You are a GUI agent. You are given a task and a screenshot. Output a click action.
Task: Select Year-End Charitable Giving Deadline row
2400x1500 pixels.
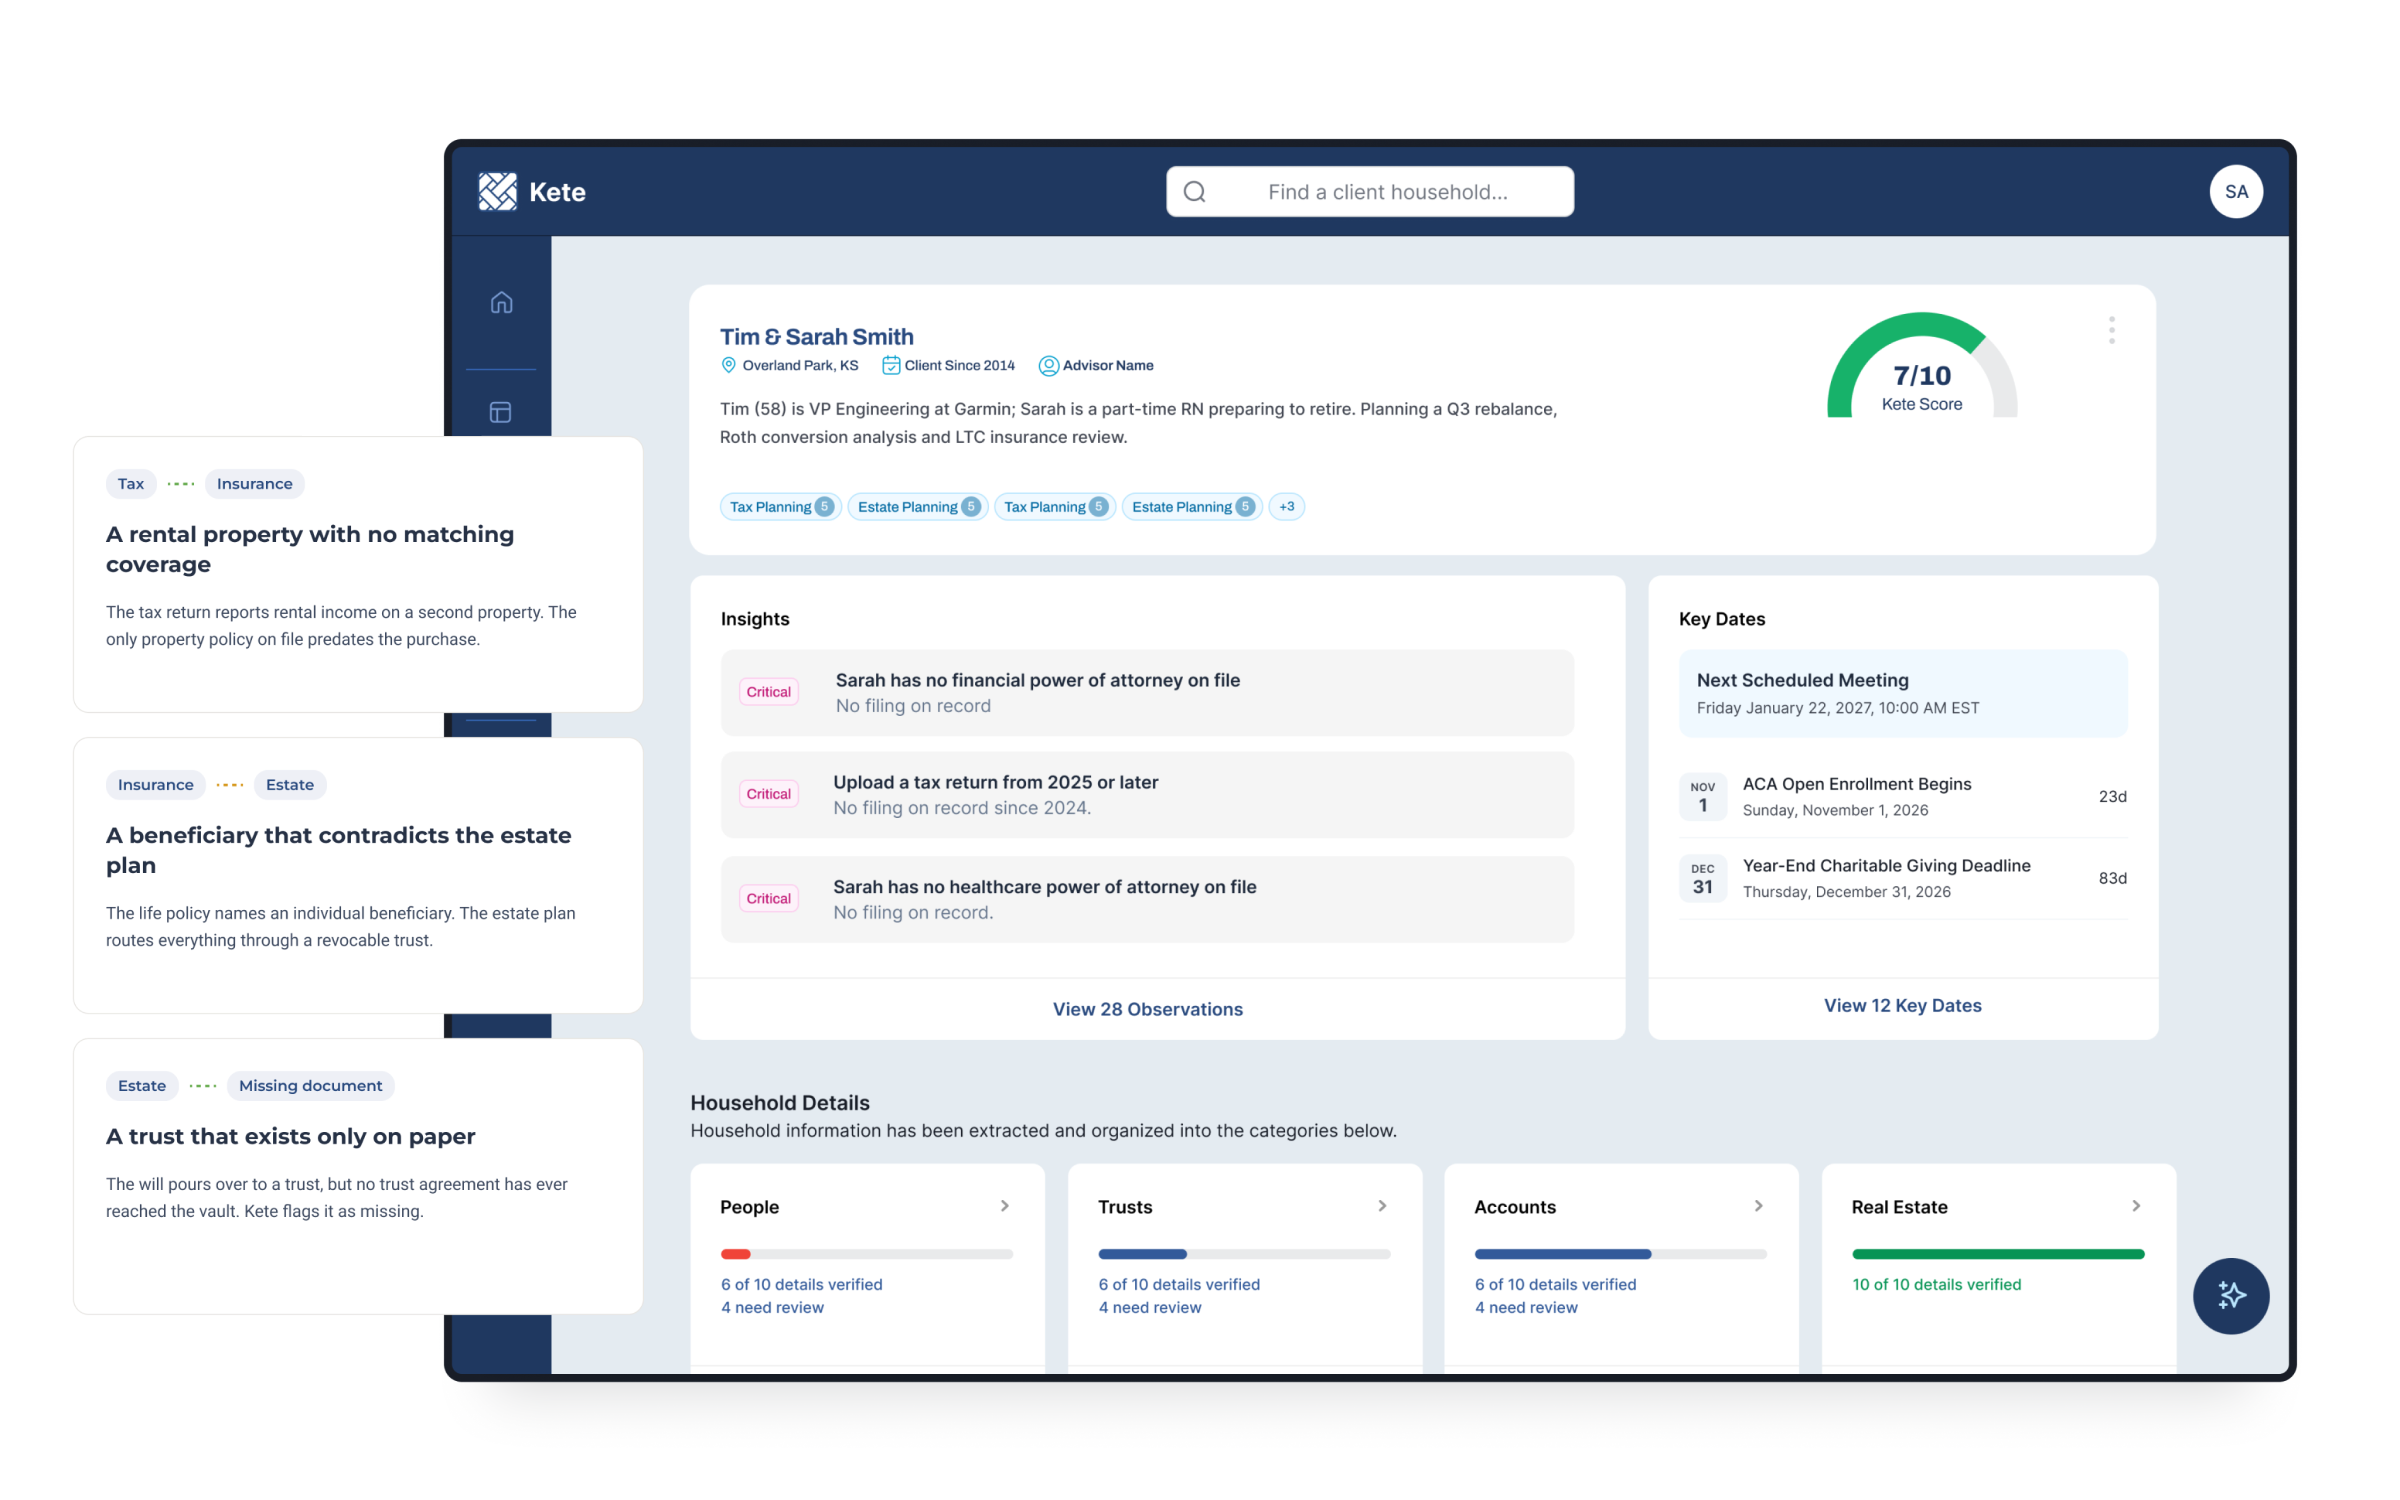pos(1902,877)
